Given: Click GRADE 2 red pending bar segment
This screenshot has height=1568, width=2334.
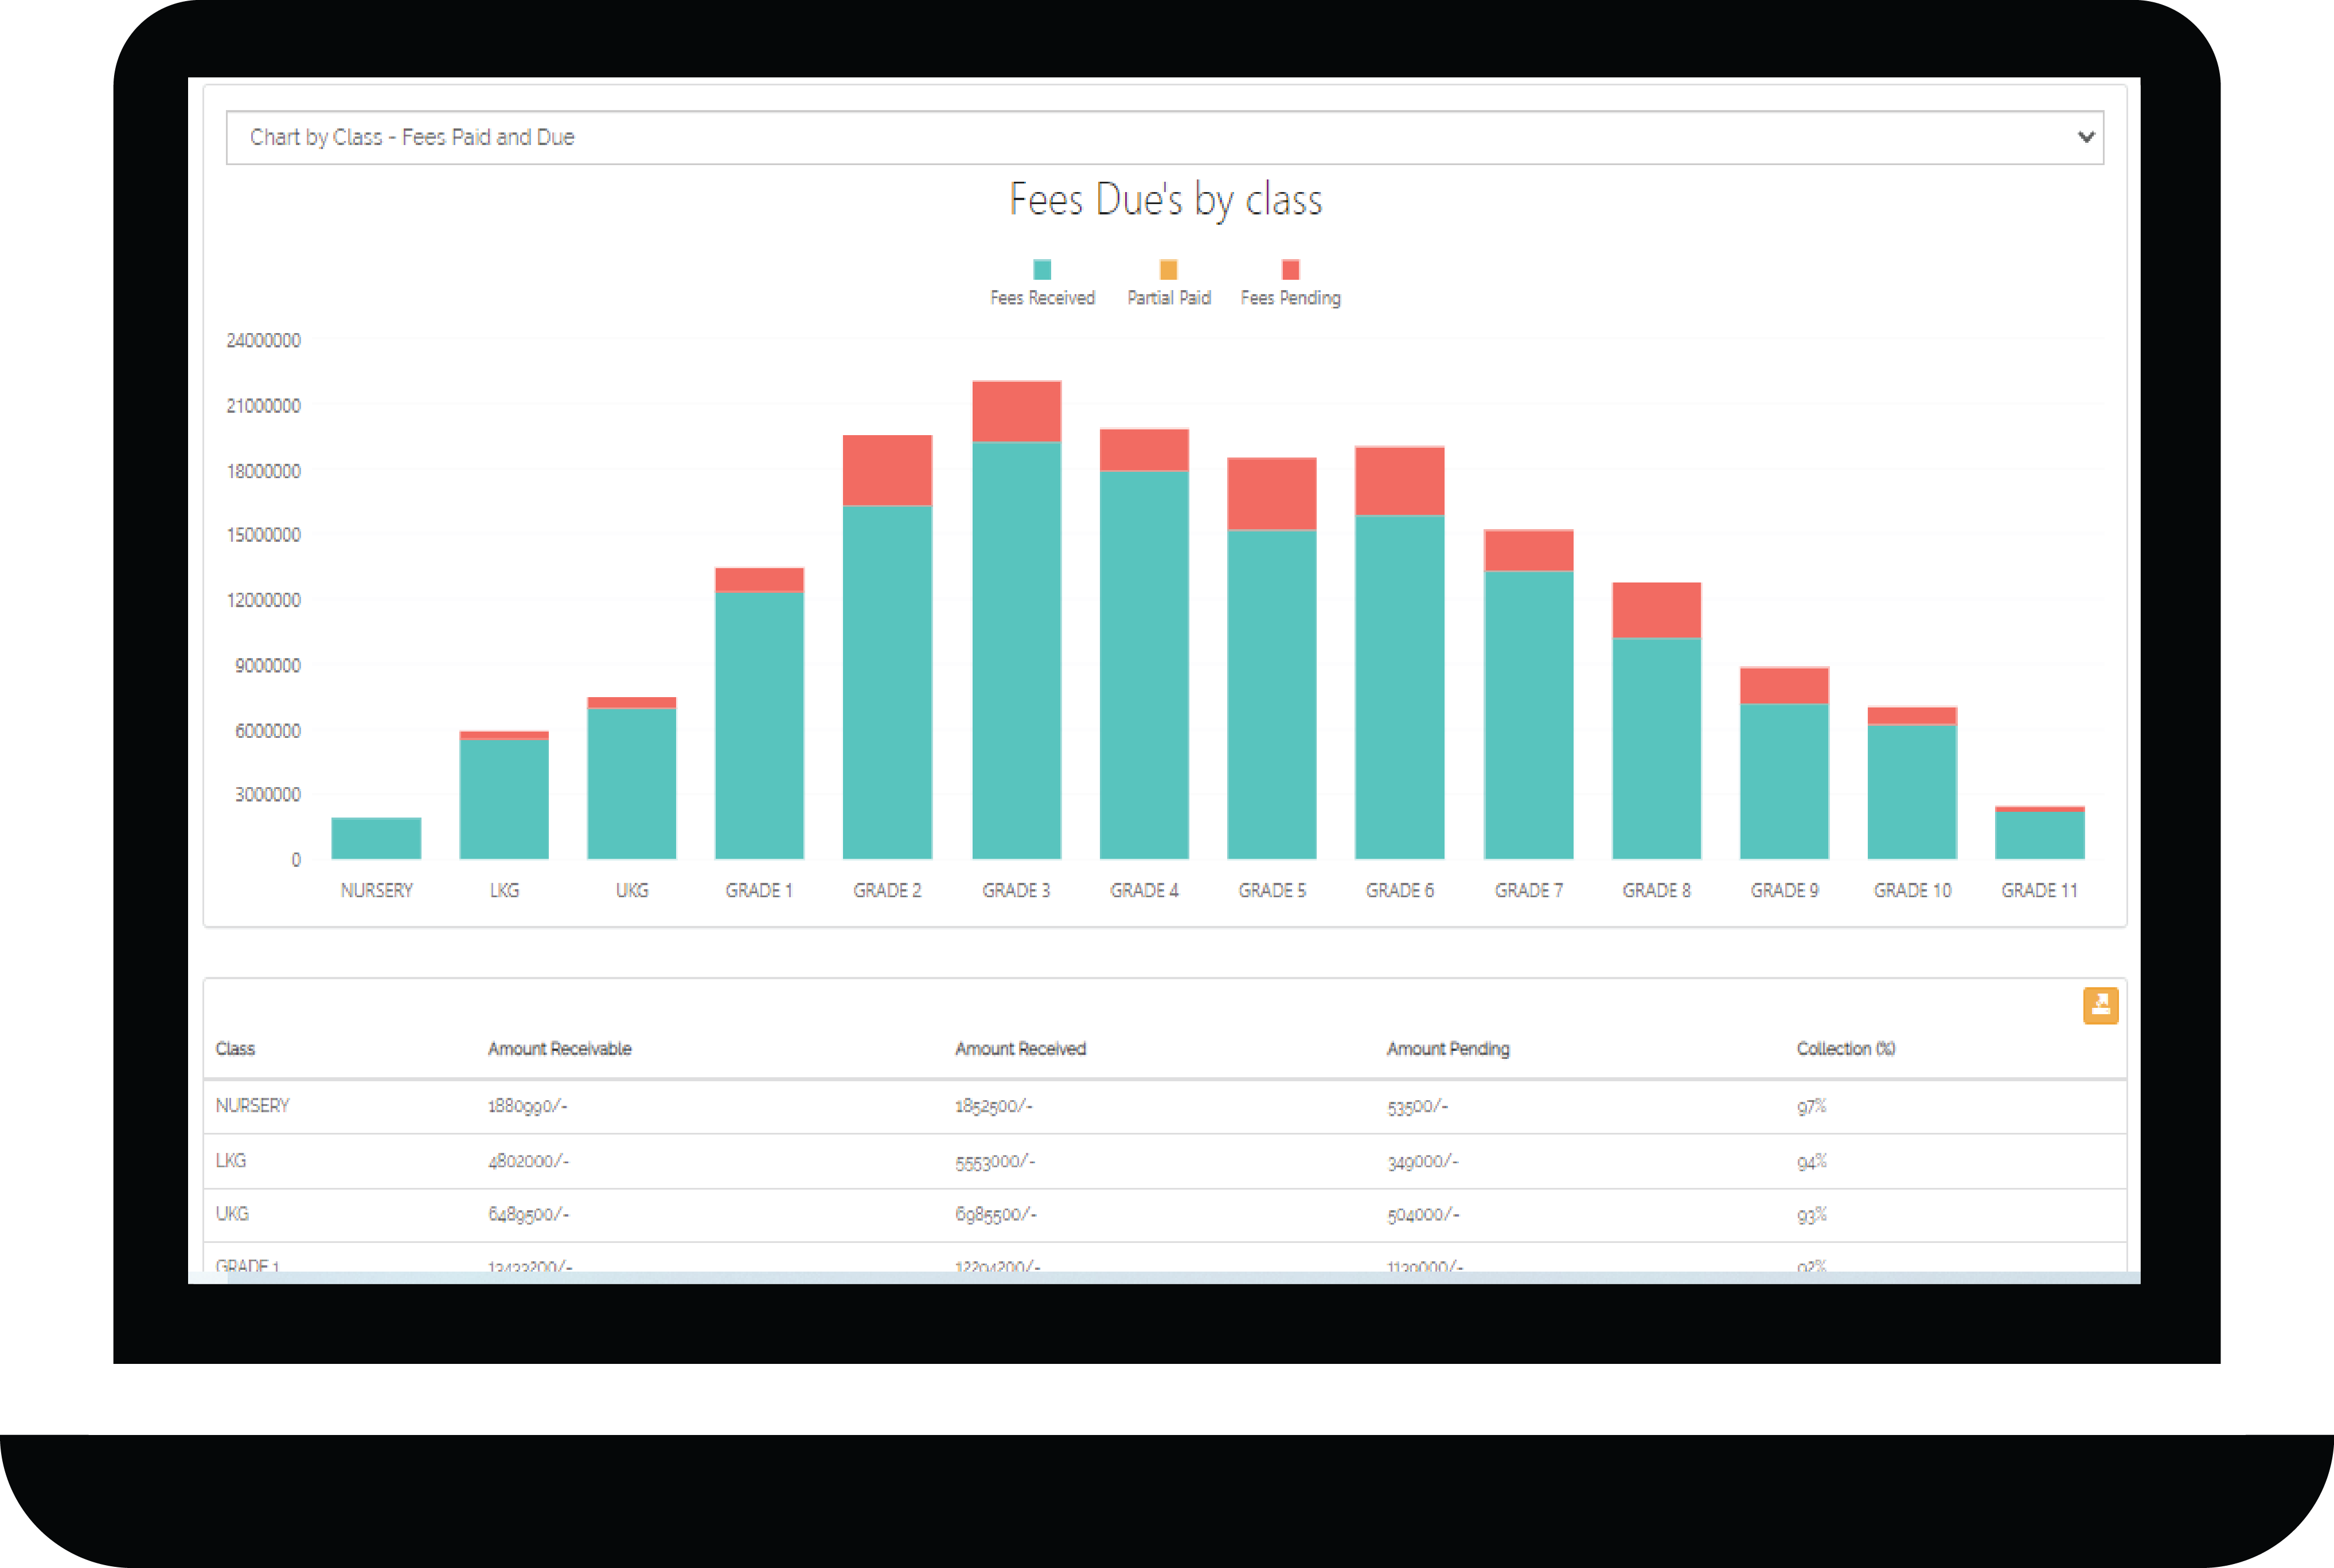Looking at the screenshot, I should (x=887, y=470).
